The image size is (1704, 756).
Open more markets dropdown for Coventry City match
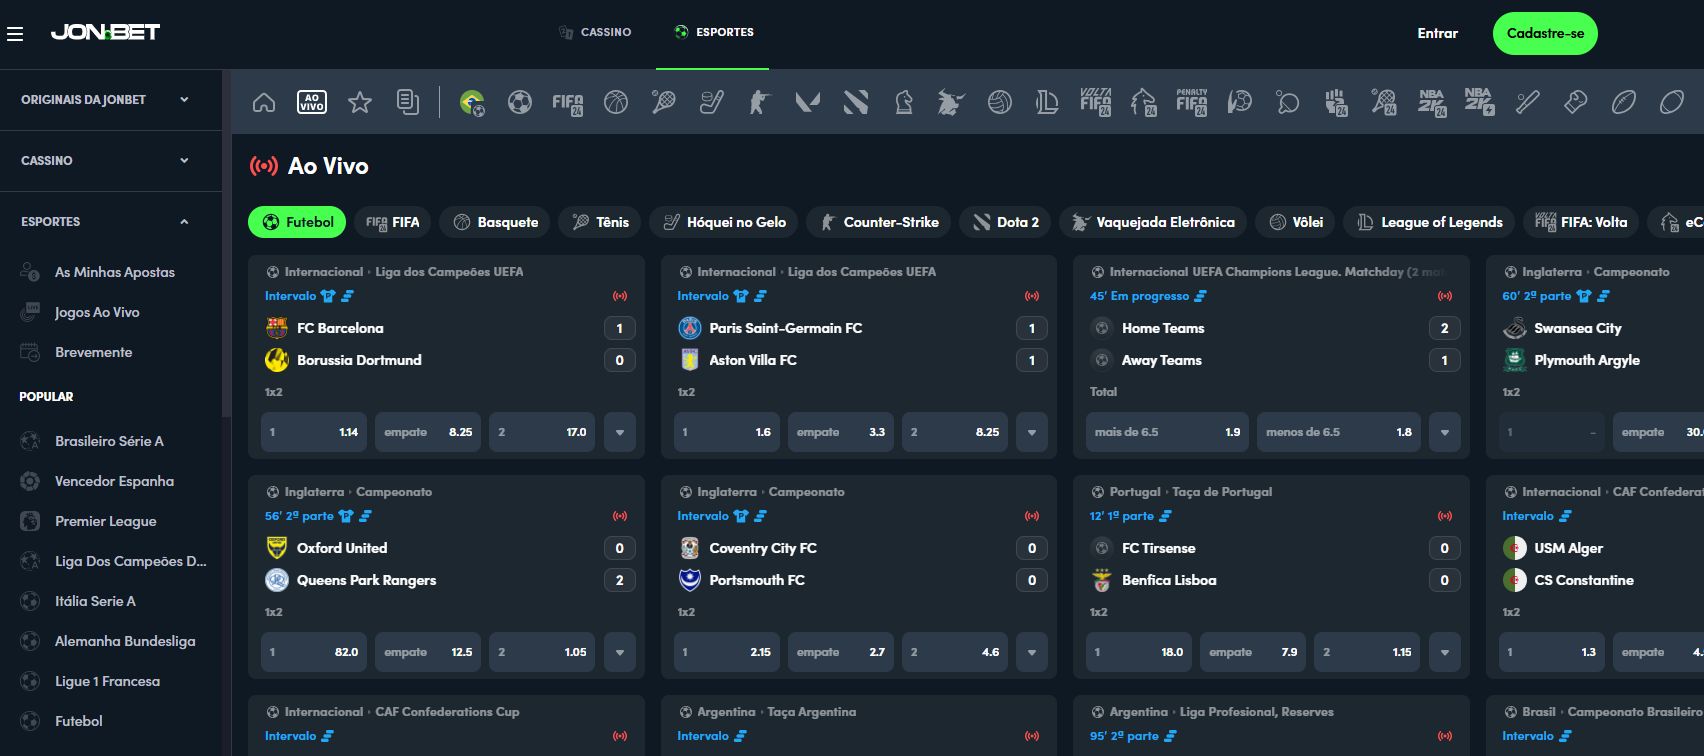pyautogui.click(x=1032, y=653)
